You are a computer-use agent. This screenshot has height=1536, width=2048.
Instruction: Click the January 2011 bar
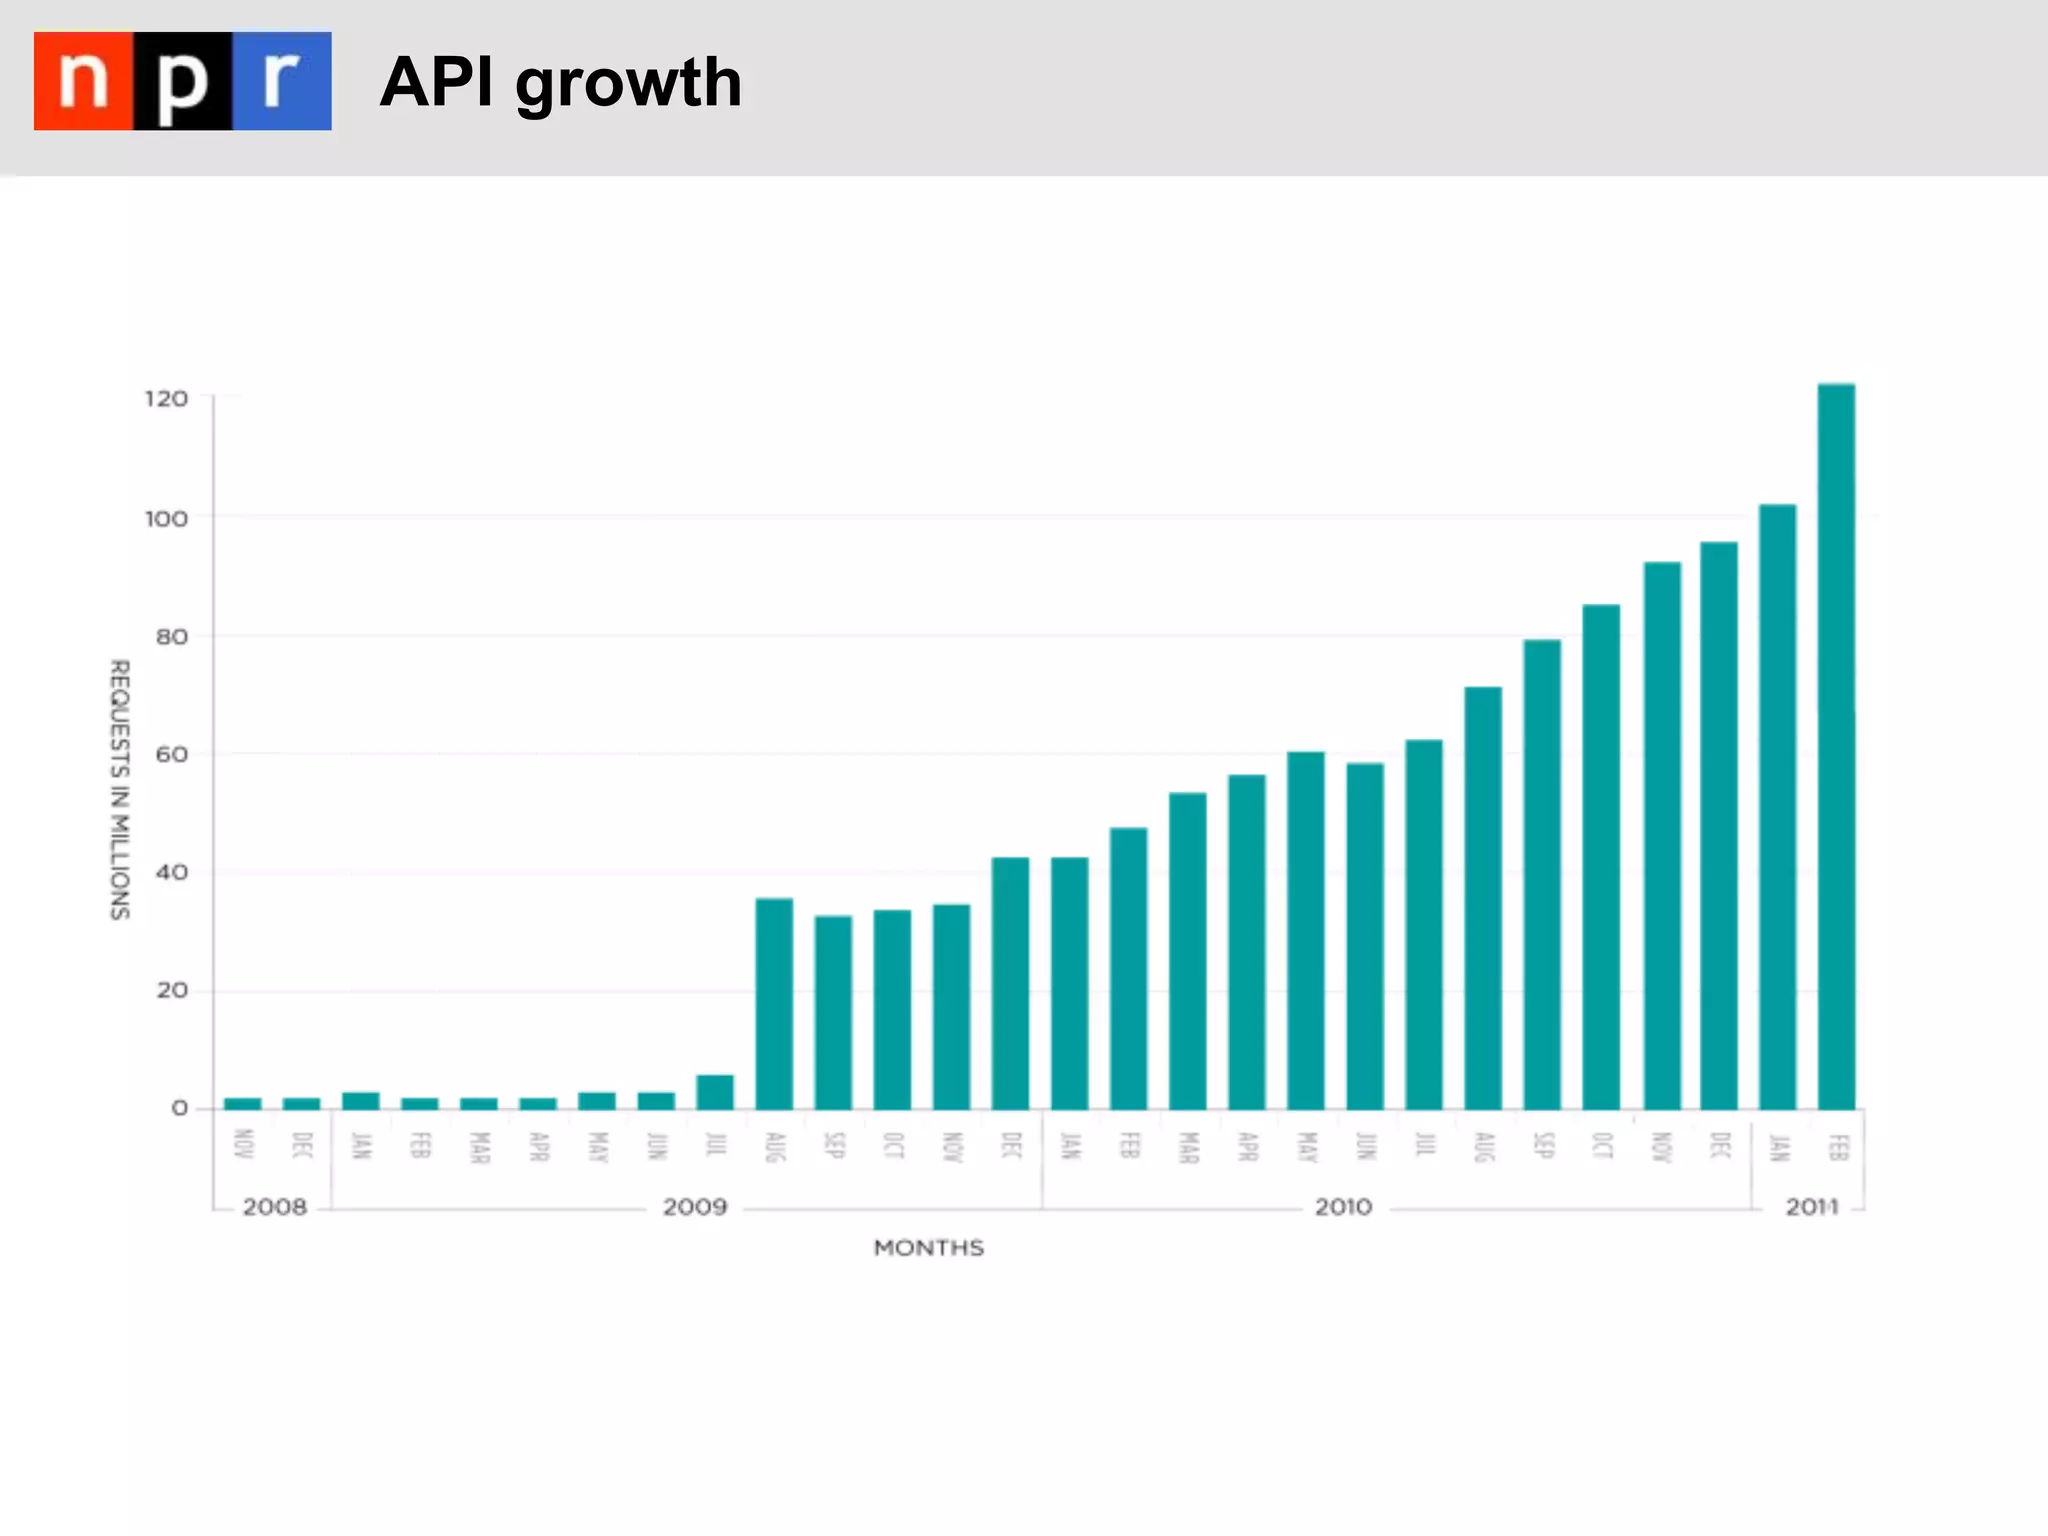click(x=1777, y=806)
